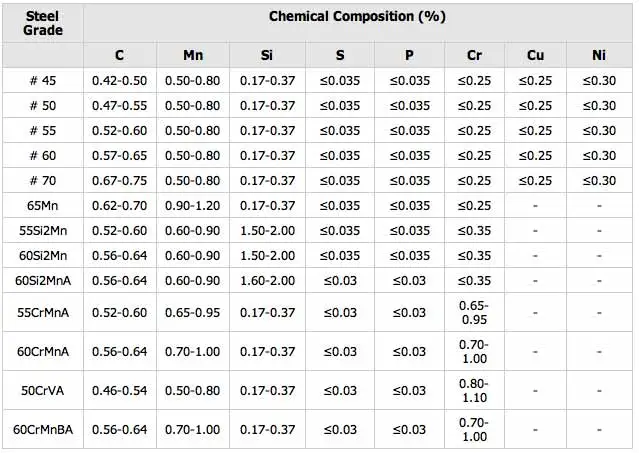
Task: Click the 1.60-2.00 silicon value cell
Action: pyautogui.click(x=267, y=281)
